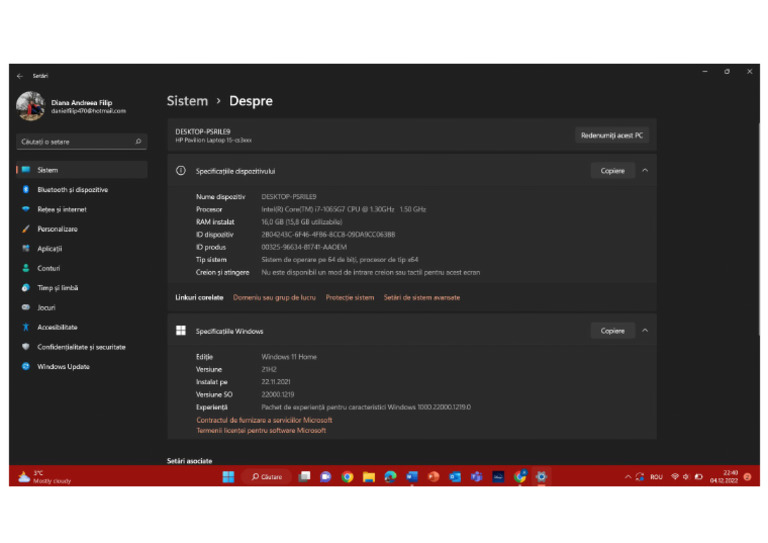This screenshot has height=543, width=768.
Task: Open Google Chrome from taskbar
Action: pyautogui.click(x=347, y=477)
